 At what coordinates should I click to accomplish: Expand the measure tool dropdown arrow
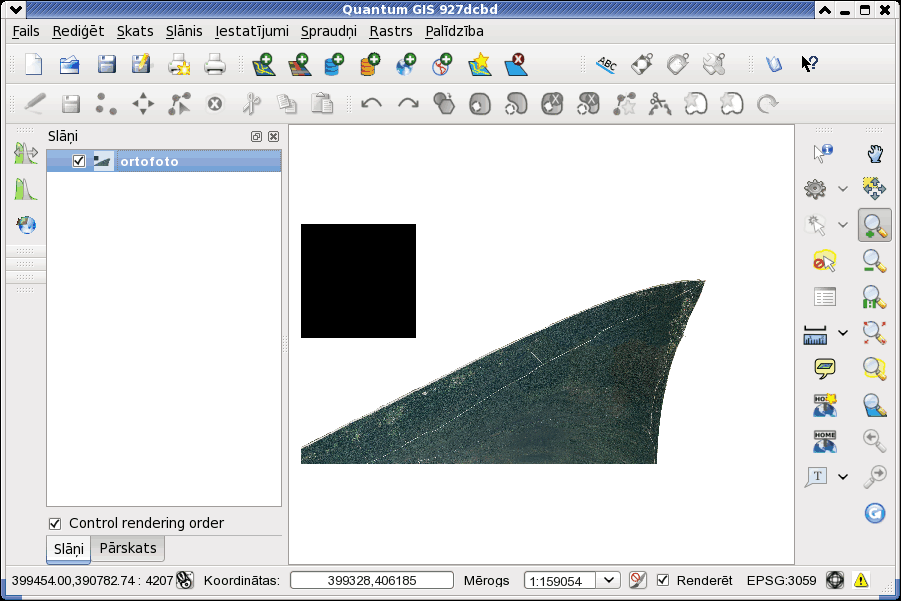coord(843,333)
